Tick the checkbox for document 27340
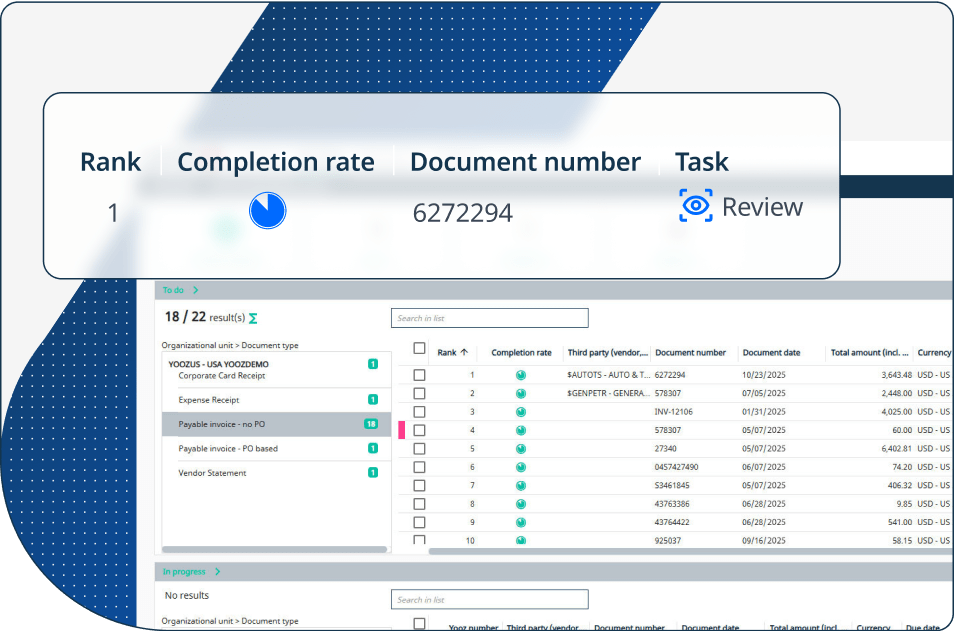 419,448
